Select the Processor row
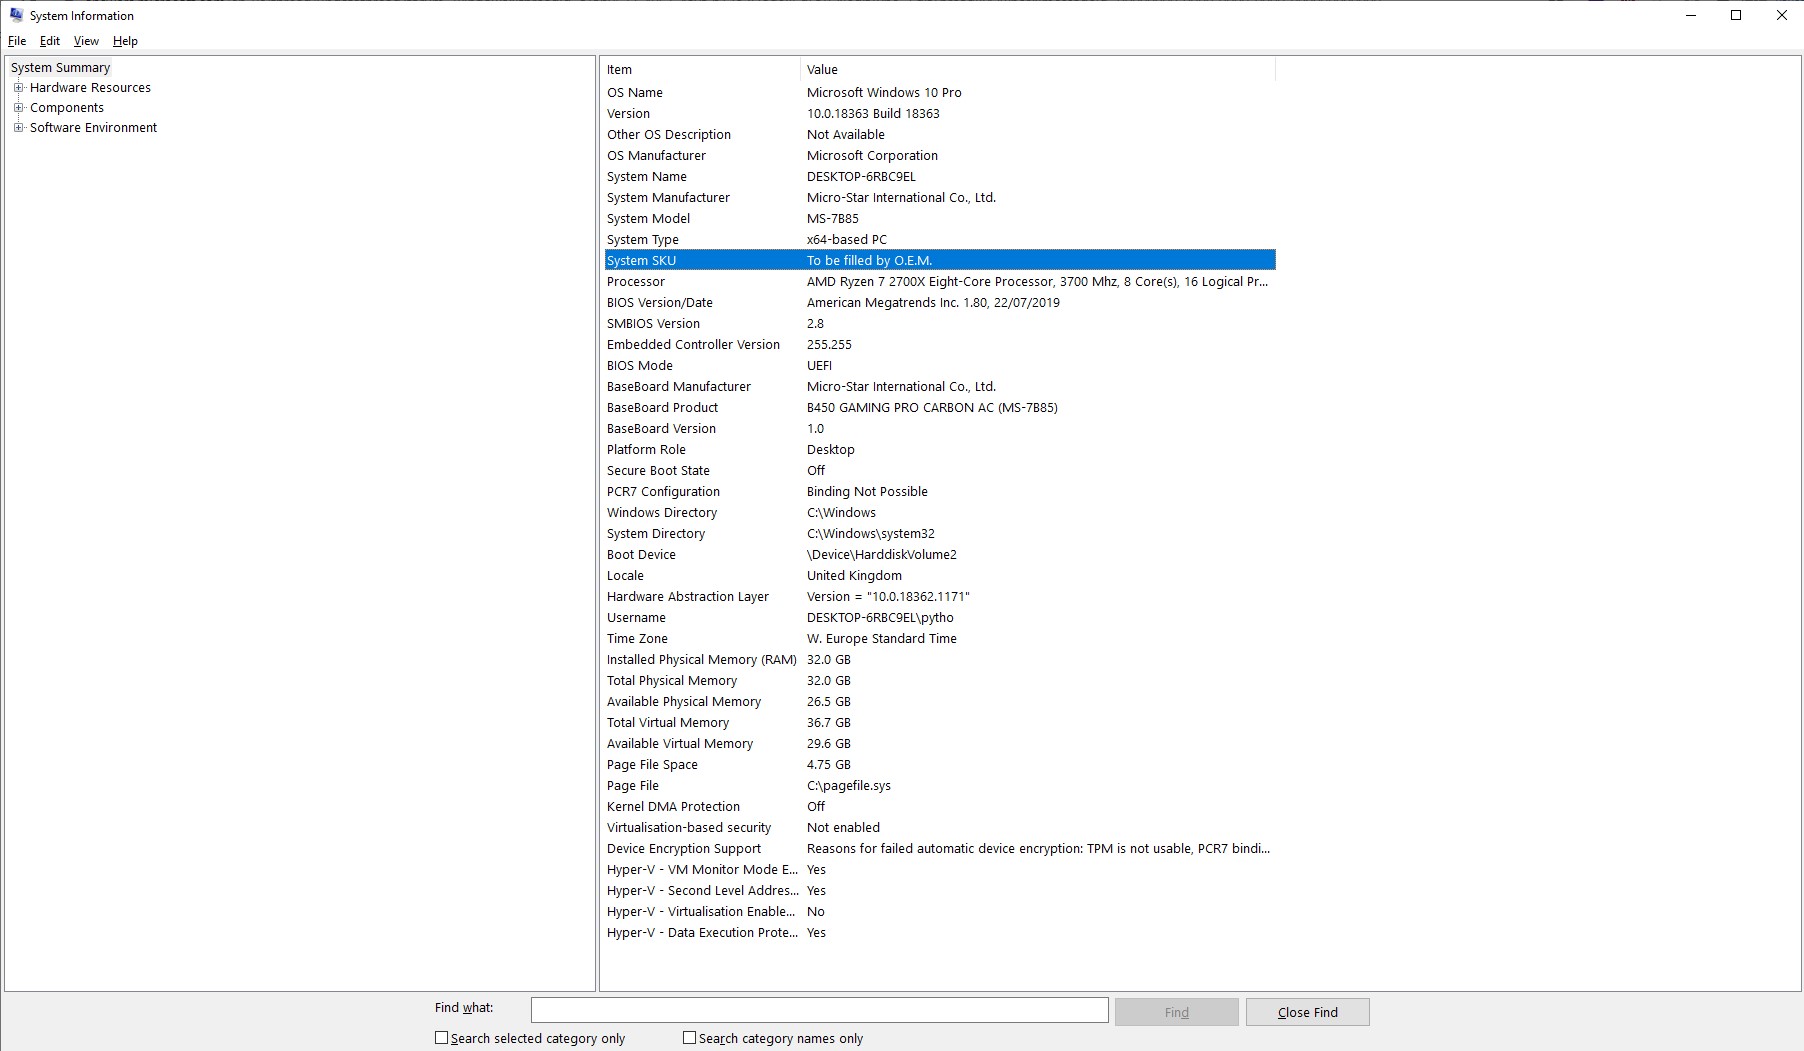The width and height of the screenshot is (1804, 1051). point(700,281)
